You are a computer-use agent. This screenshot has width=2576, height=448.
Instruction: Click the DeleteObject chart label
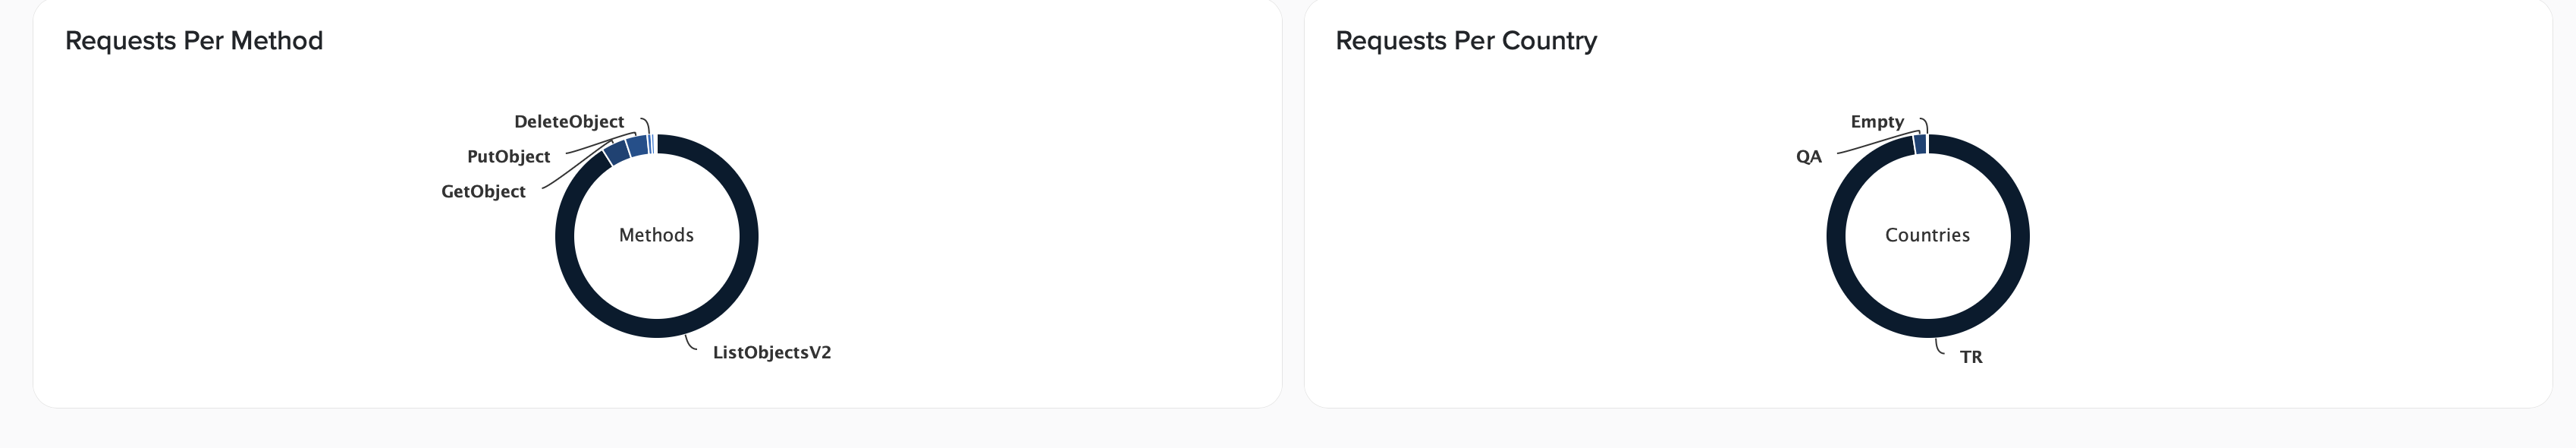tap(569, 122)
